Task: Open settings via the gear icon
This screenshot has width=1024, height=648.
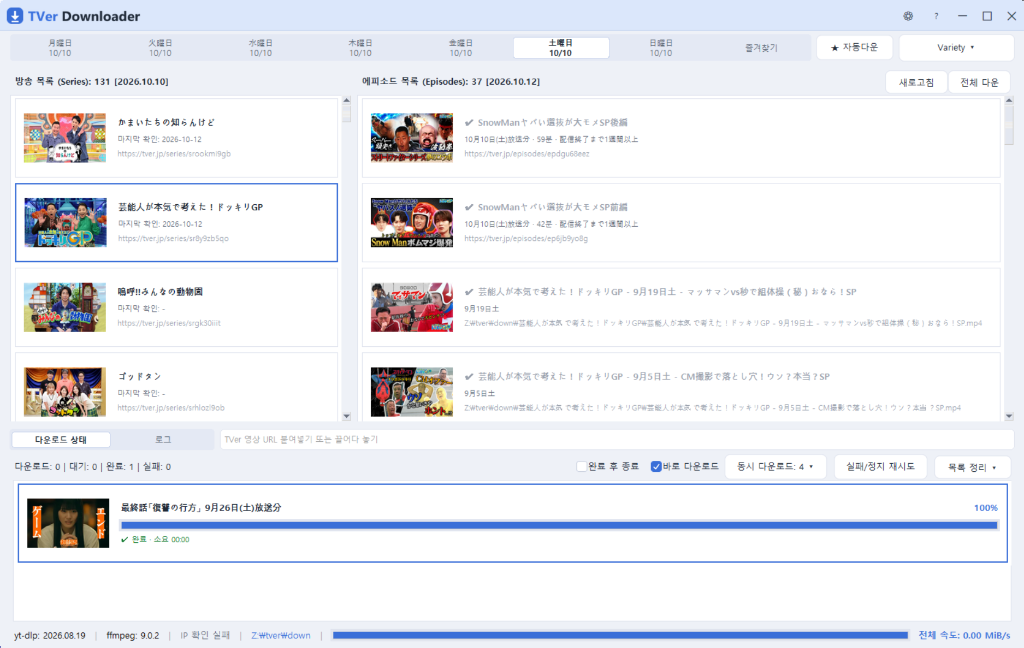Action: (x=908, y=16)
